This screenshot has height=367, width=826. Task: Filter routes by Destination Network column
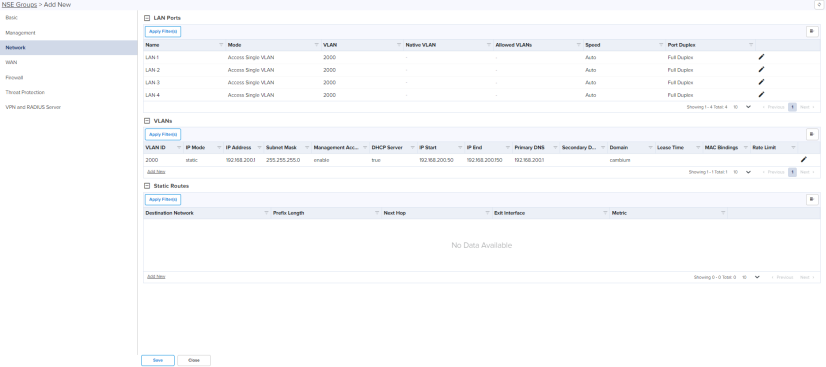point(266,213)
